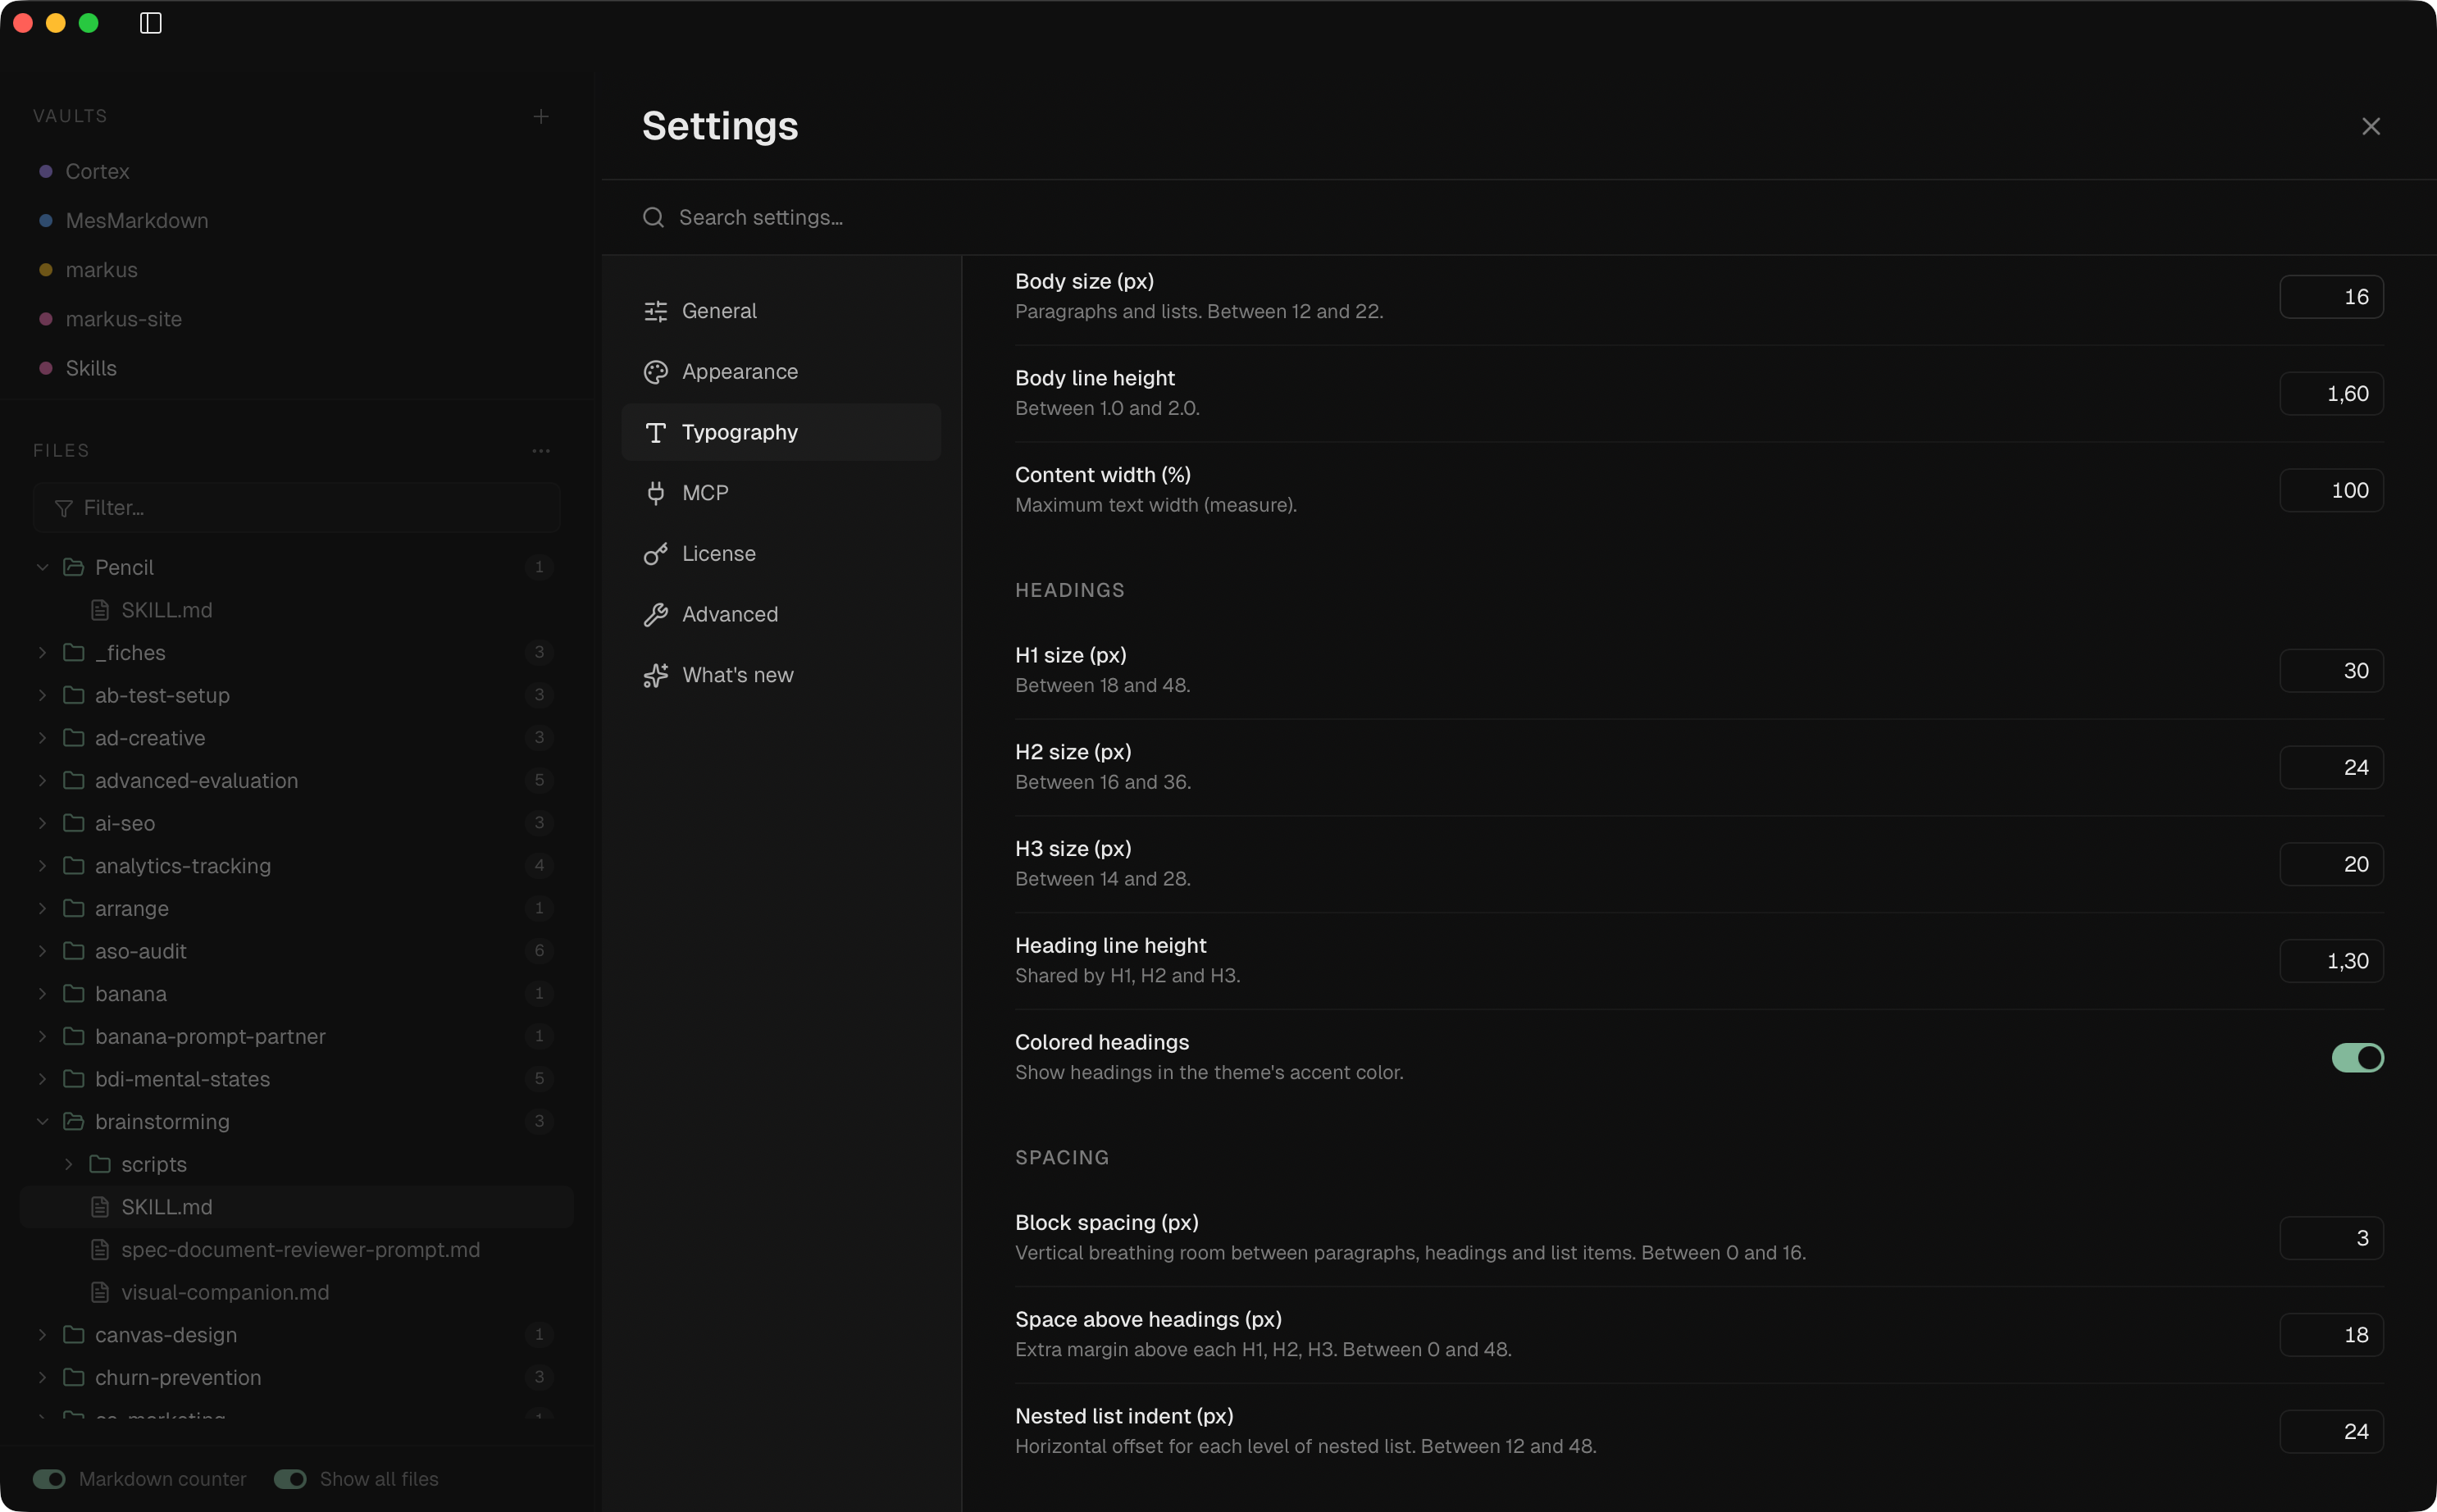Click the file icon of visual-companion.md
Image resolution: width=2437 pixels, height=1512 pixels.
pyautogui.click(x=100, y=1292)
